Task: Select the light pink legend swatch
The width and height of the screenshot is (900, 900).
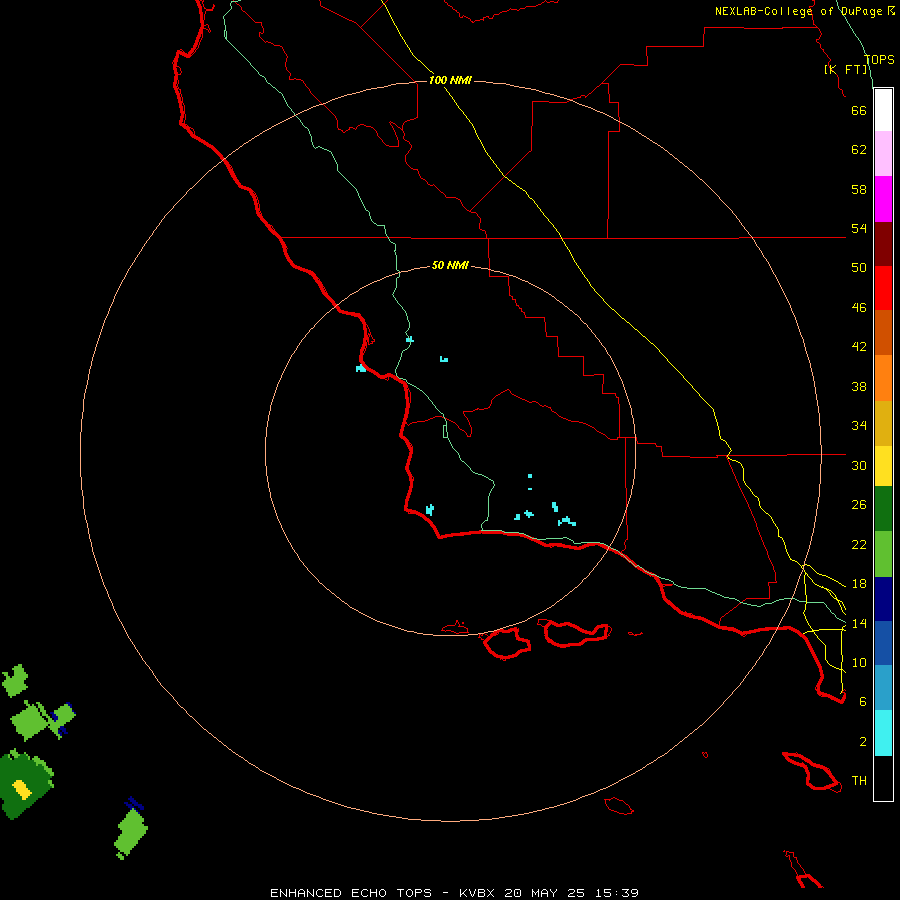Action: pyautogui.click(x=883, y=154)
